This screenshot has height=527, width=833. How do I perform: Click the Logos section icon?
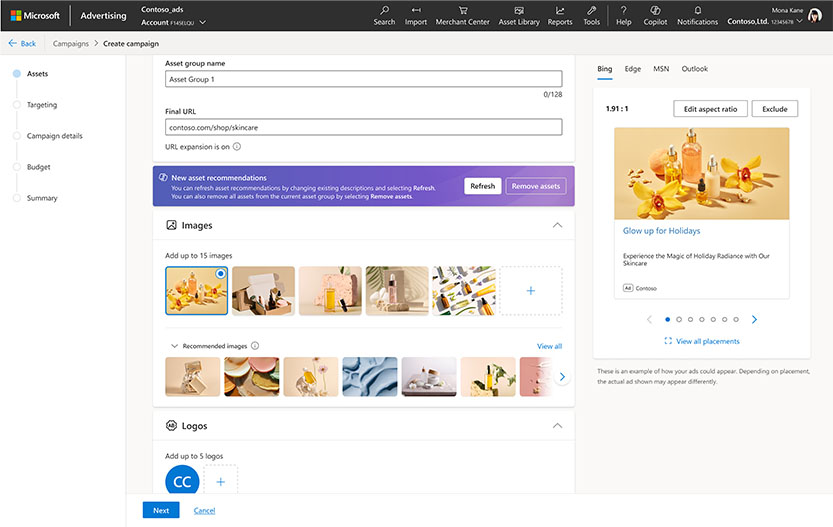171,426
